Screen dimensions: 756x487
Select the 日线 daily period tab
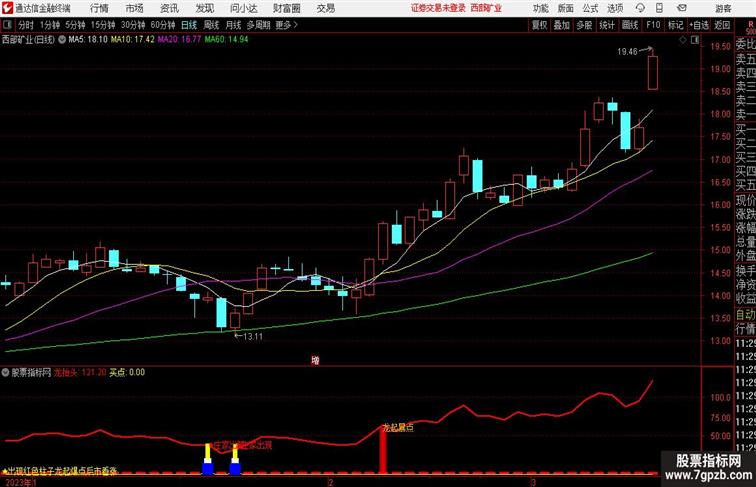(x=189, y=25)
